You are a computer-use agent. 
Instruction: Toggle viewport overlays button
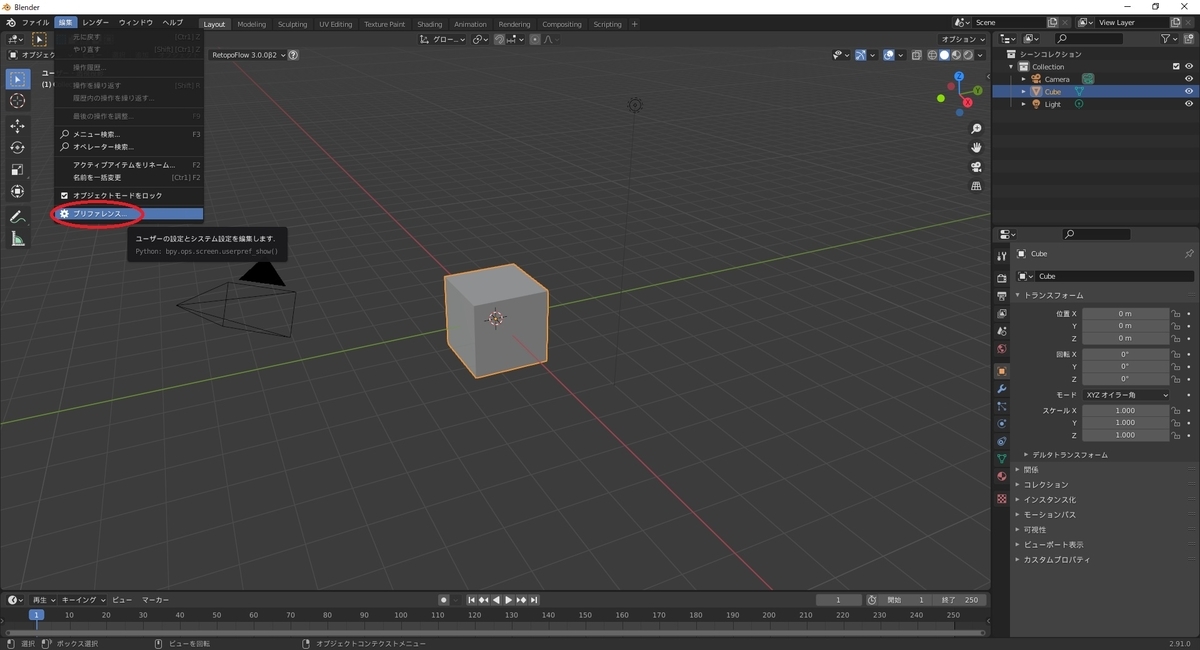pos(888,55)
